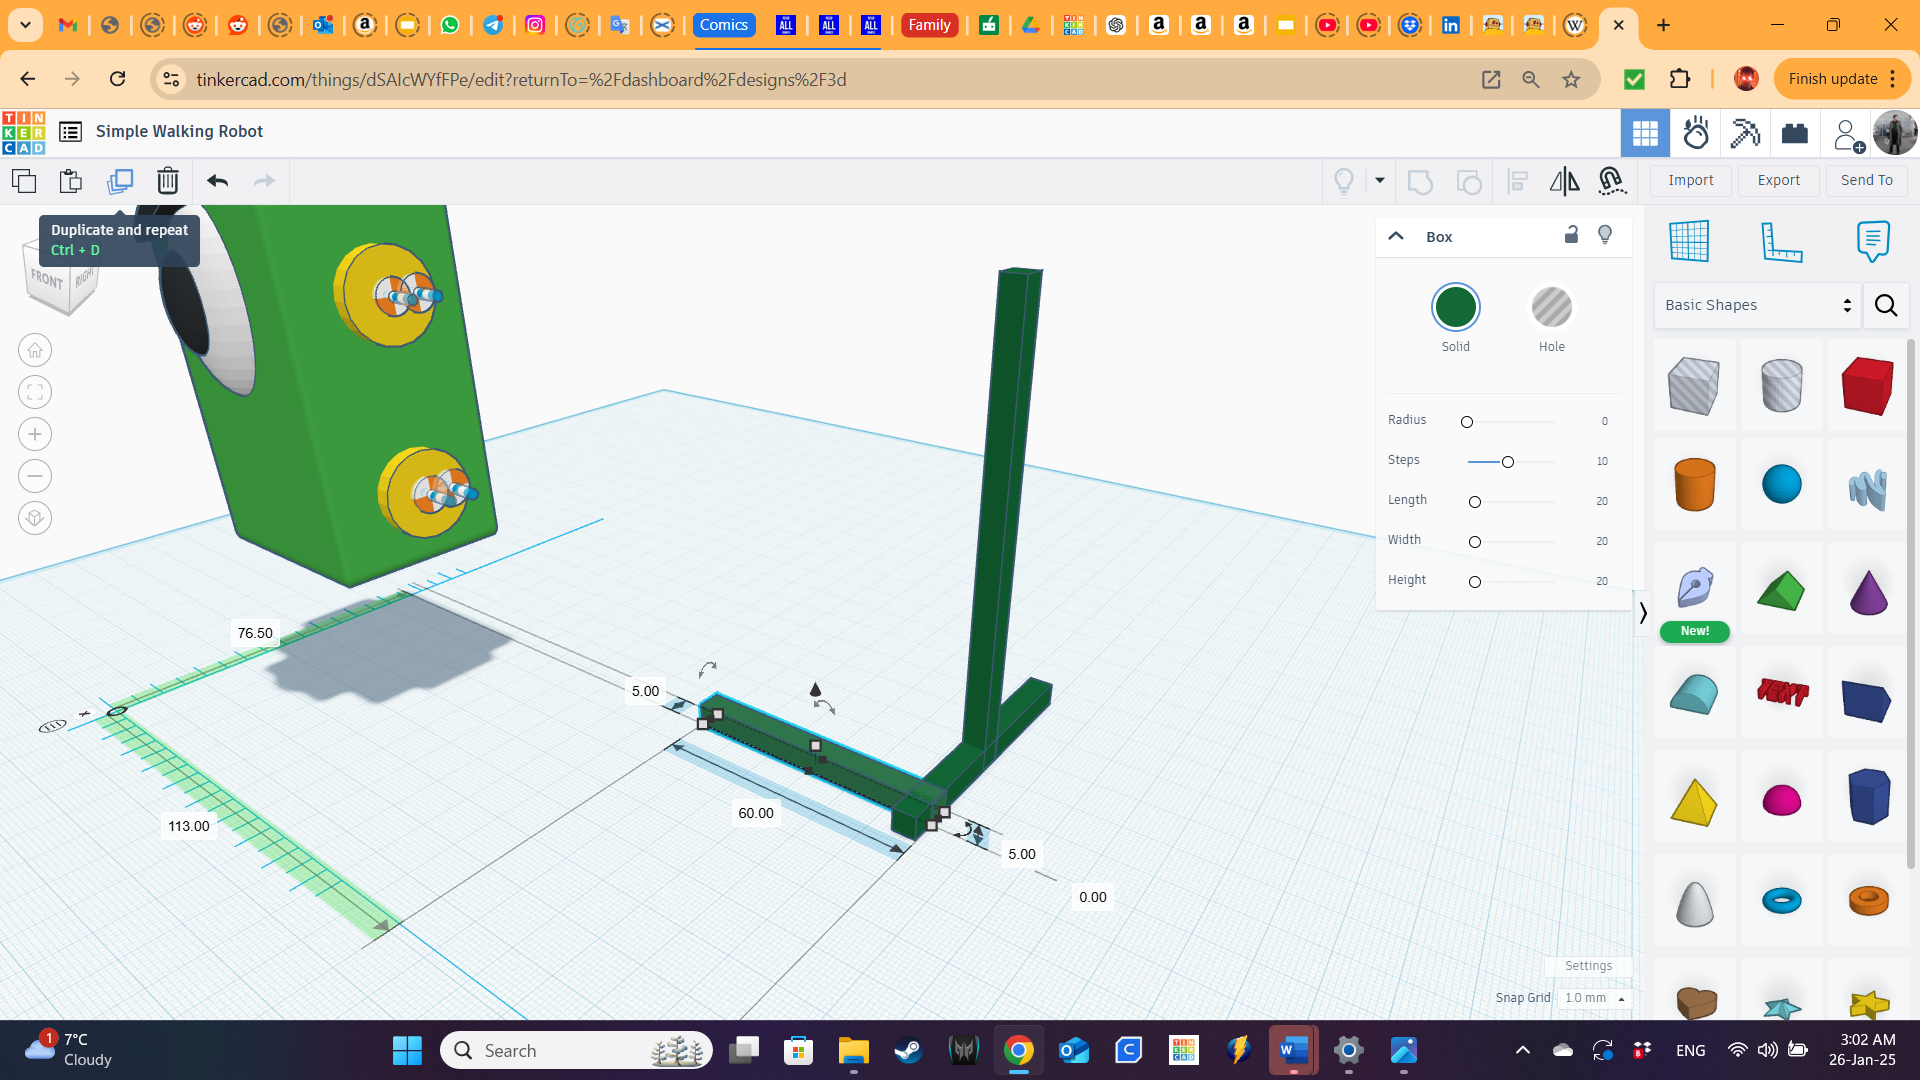This screenshot has height=1080, width=1920.
Task: Expand Basic Shapes dropdown menu
Action: 1759,305
